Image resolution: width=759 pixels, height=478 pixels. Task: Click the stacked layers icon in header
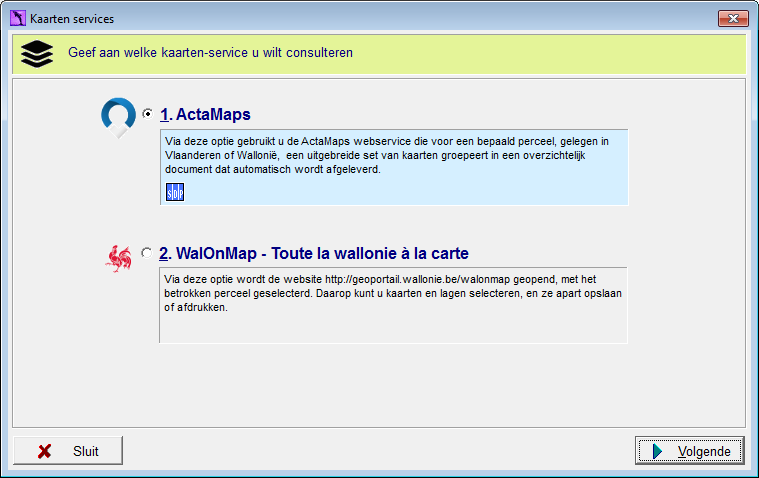pos(37,54)
